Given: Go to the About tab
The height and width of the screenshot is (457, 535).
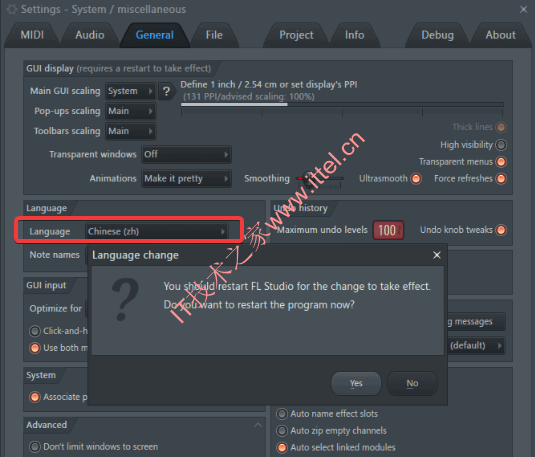Looking at the screenshot, I should pos(501,35).
